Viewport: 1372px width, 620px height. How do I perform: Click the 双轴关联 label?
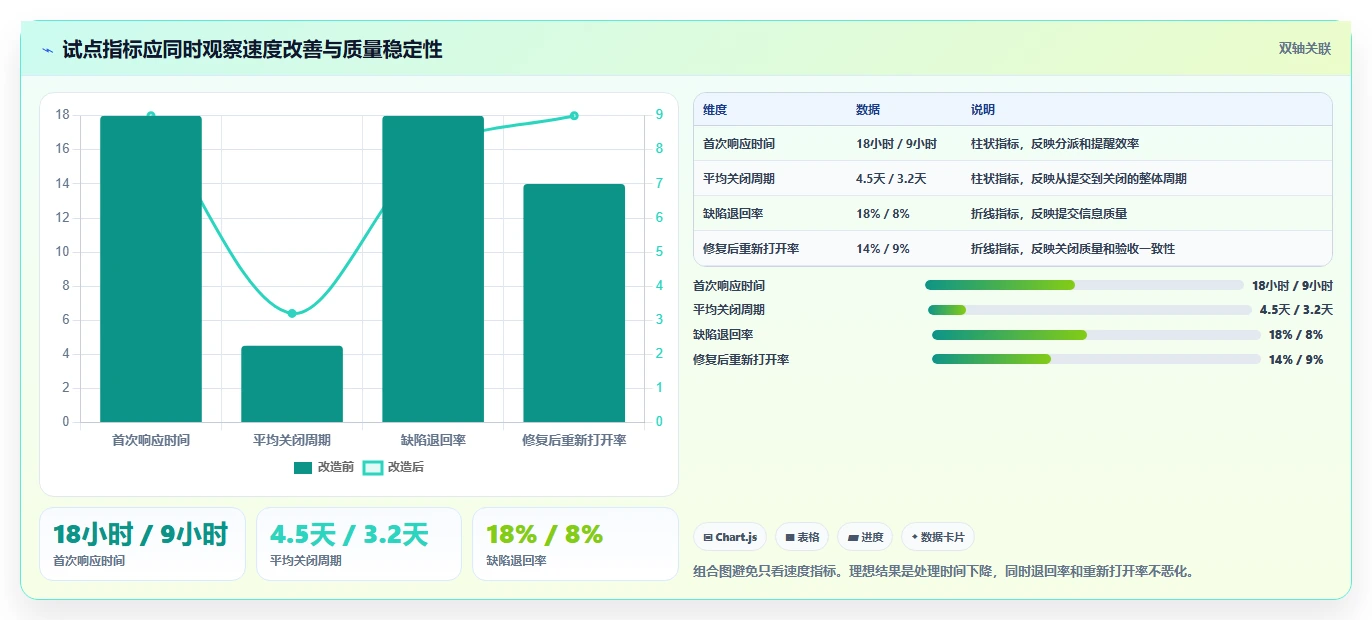coord(1305,49)
